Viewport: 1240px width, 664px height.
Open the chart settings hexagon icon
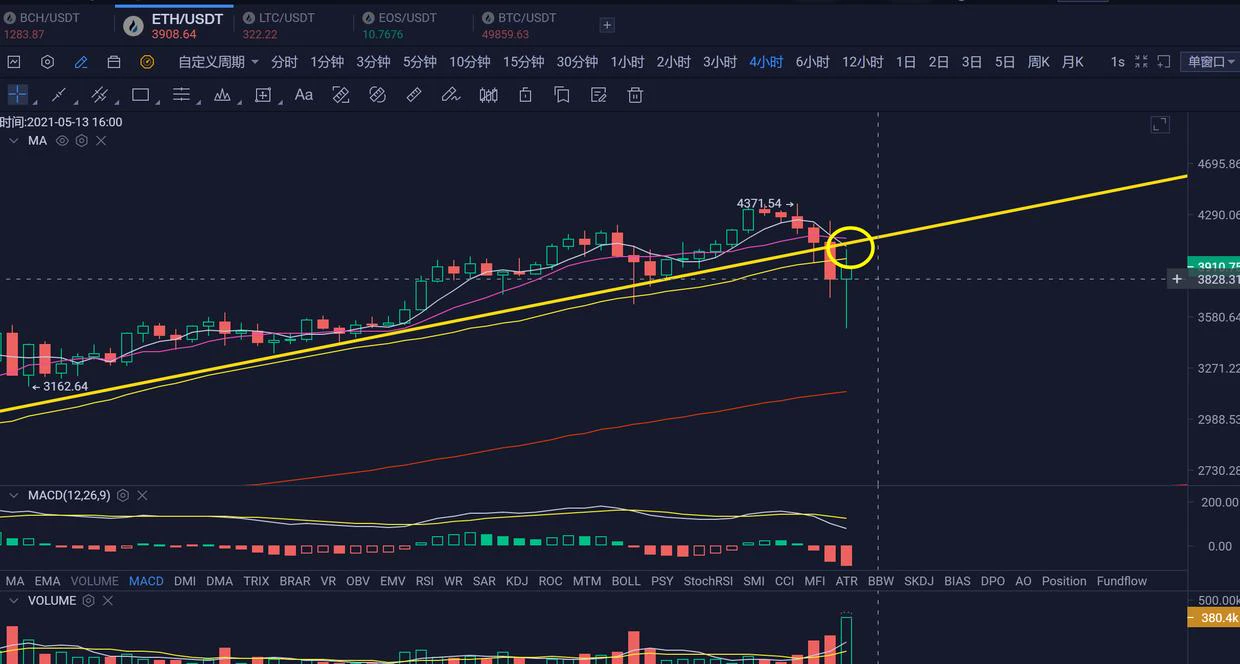tap(47, 62)
